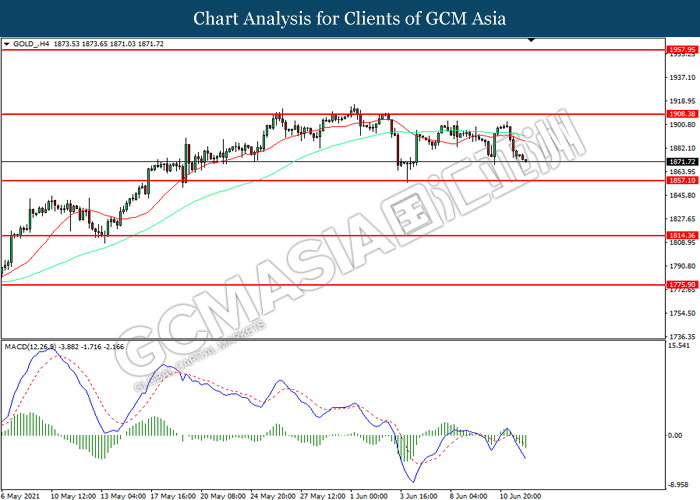Click the 10 May 12:00 time label
700x500 pixels.
(x=73, y=496)
